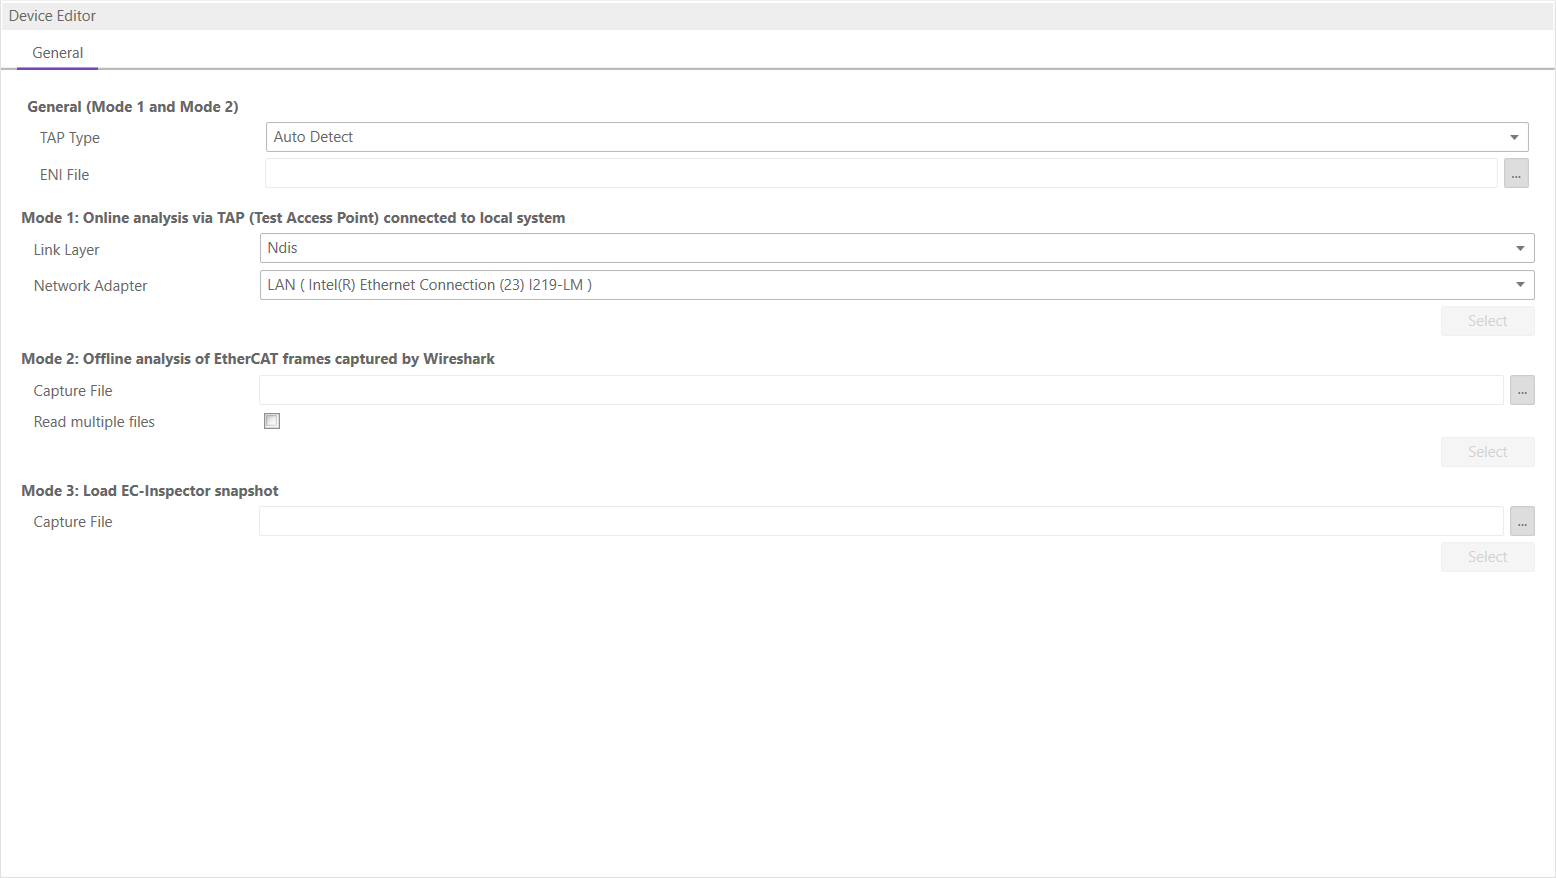Focus the Mode 2 Capture File field

[x=880, y=390]
